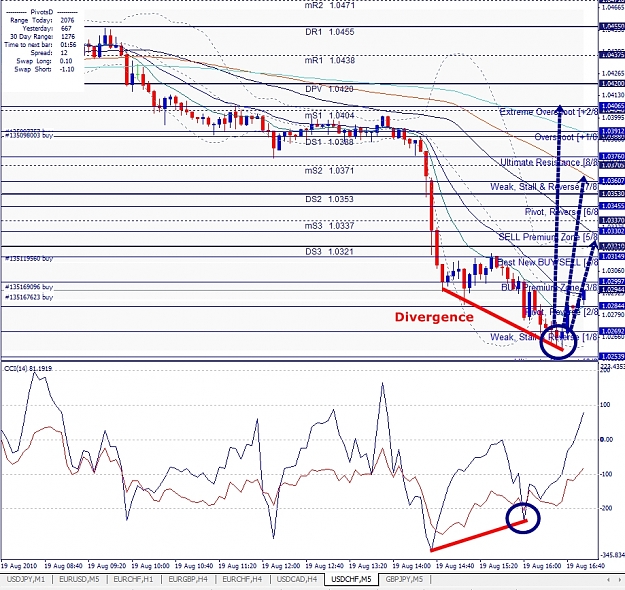
Task: Select the SELL Premium Zone [5/8 label
Action: tap(548, 237)
